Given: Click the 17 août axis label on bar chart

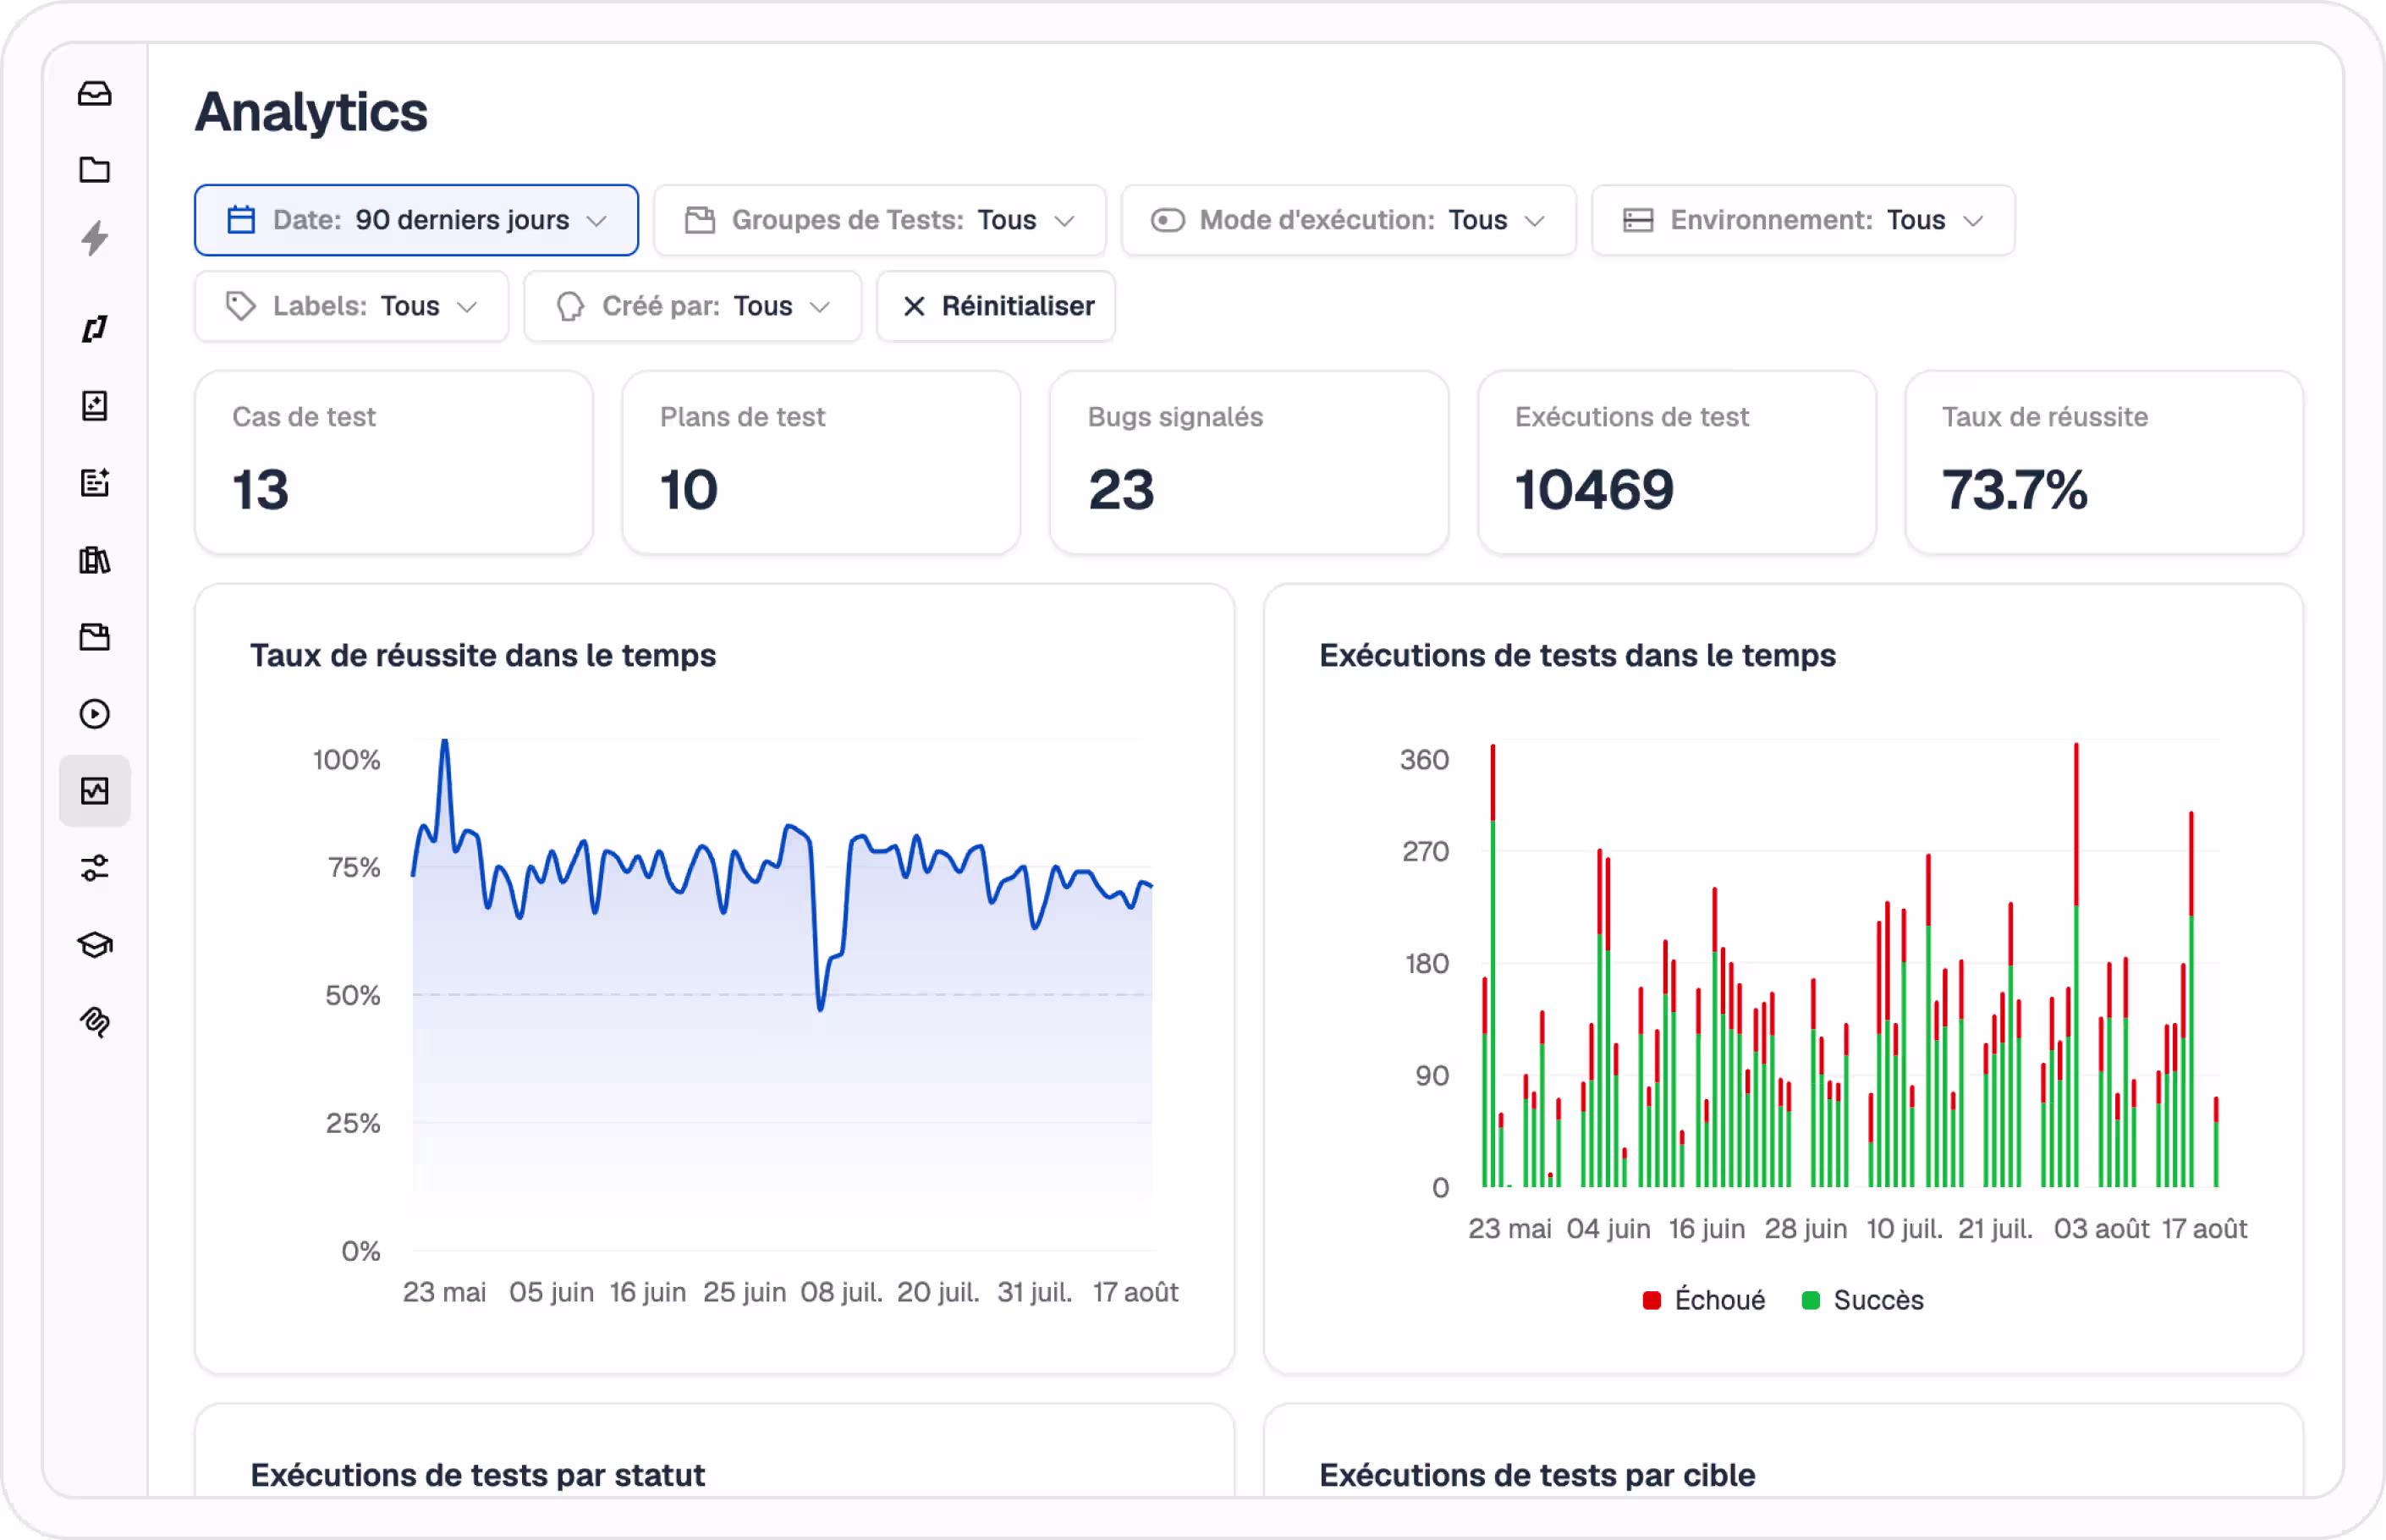Looking at the screenshot, I should click(x=2204, y=1228).
